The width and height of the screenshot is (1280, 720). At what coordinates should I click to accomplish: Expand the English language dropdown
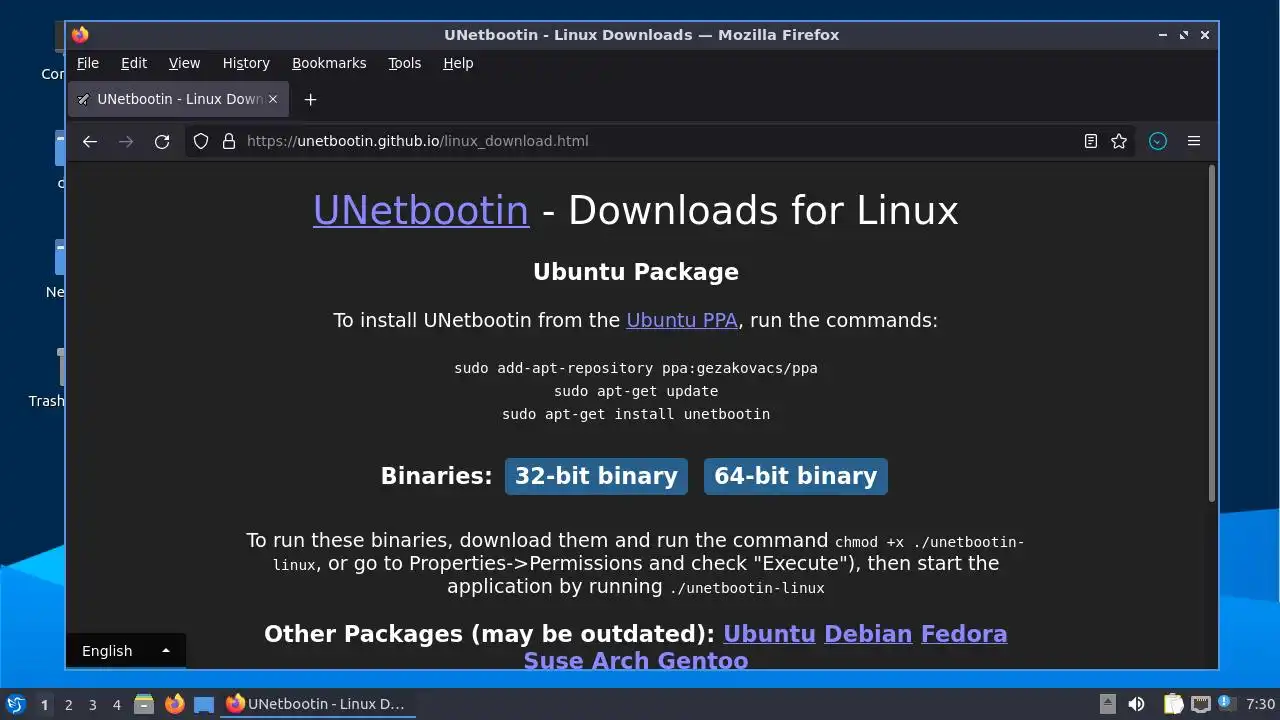126,651
